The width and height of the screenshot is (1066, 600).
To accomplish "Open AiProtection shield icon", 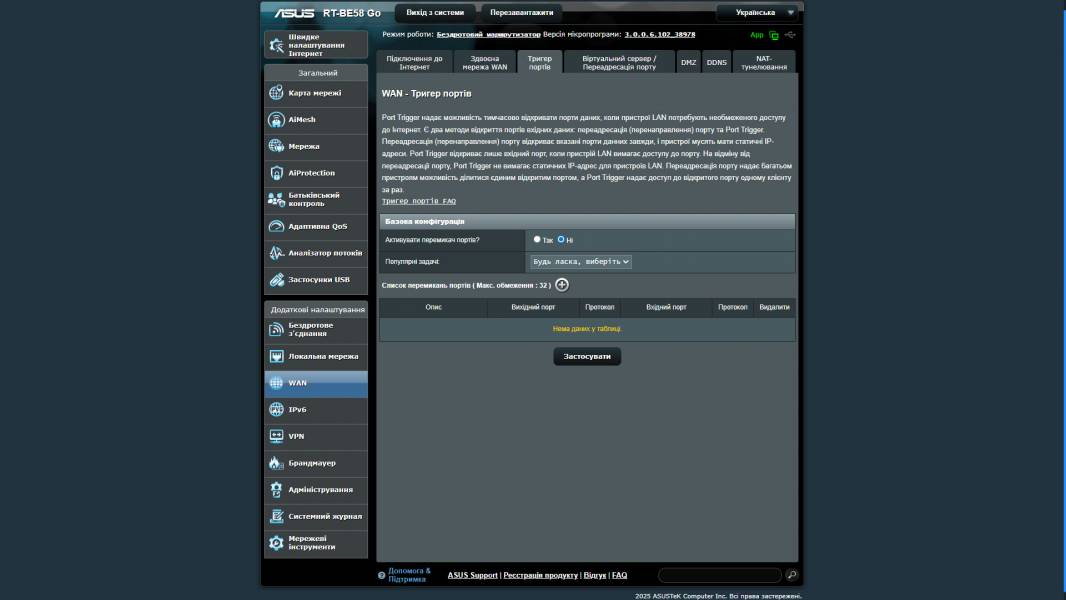I will click(x=277, y=173).
